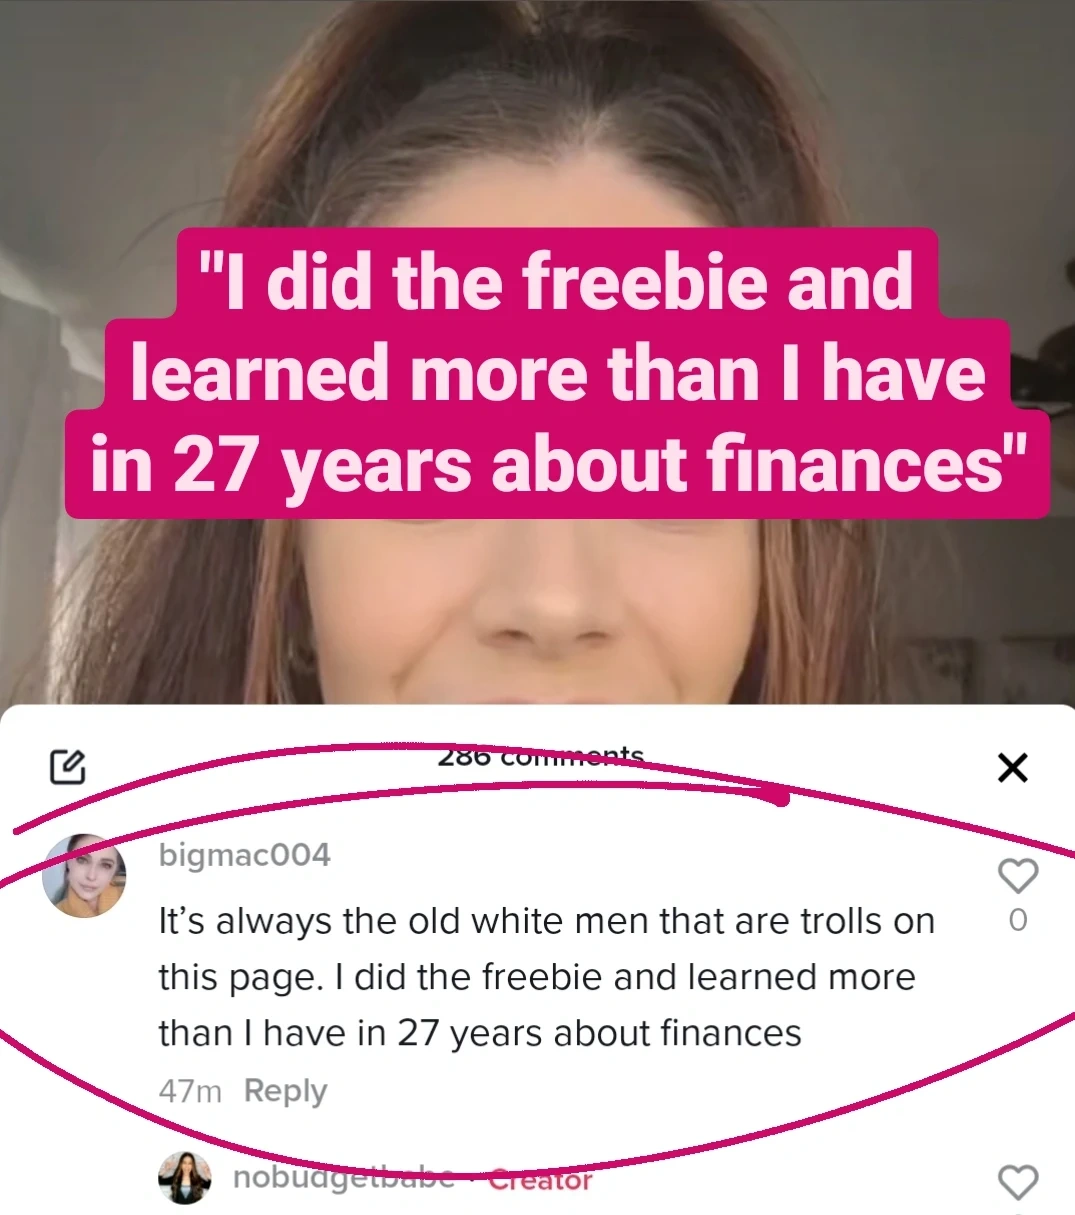Select the comment text about old white men trolls
The height and width of the screenshot is (1215, 1075).
pos(547,977)
